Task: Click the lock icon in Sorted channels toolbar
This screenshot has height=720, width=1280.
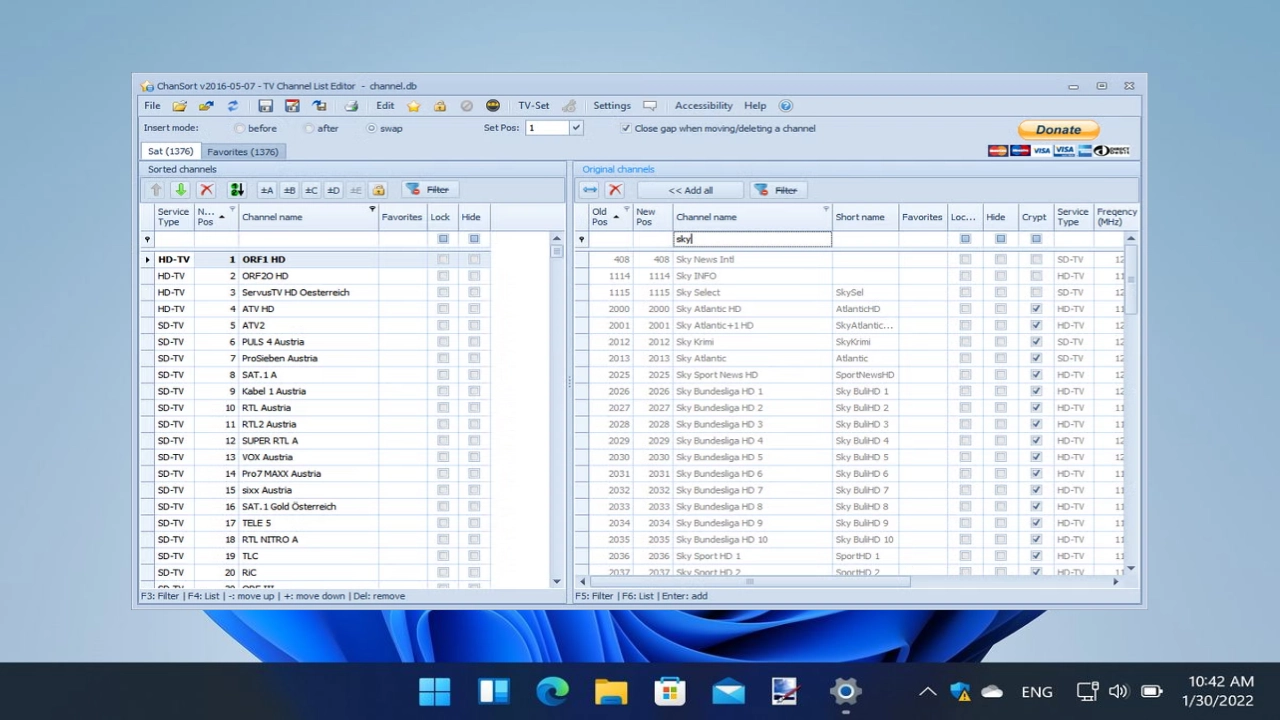Action: (378, 190)
